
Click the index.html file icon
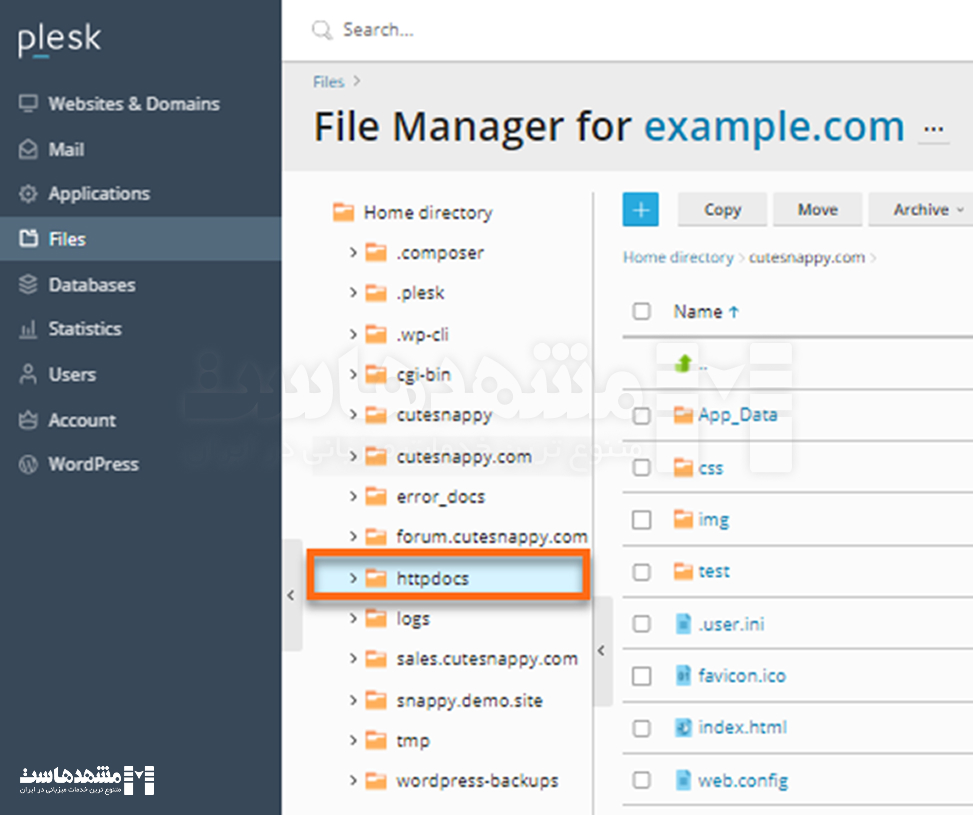coord(684,728)
